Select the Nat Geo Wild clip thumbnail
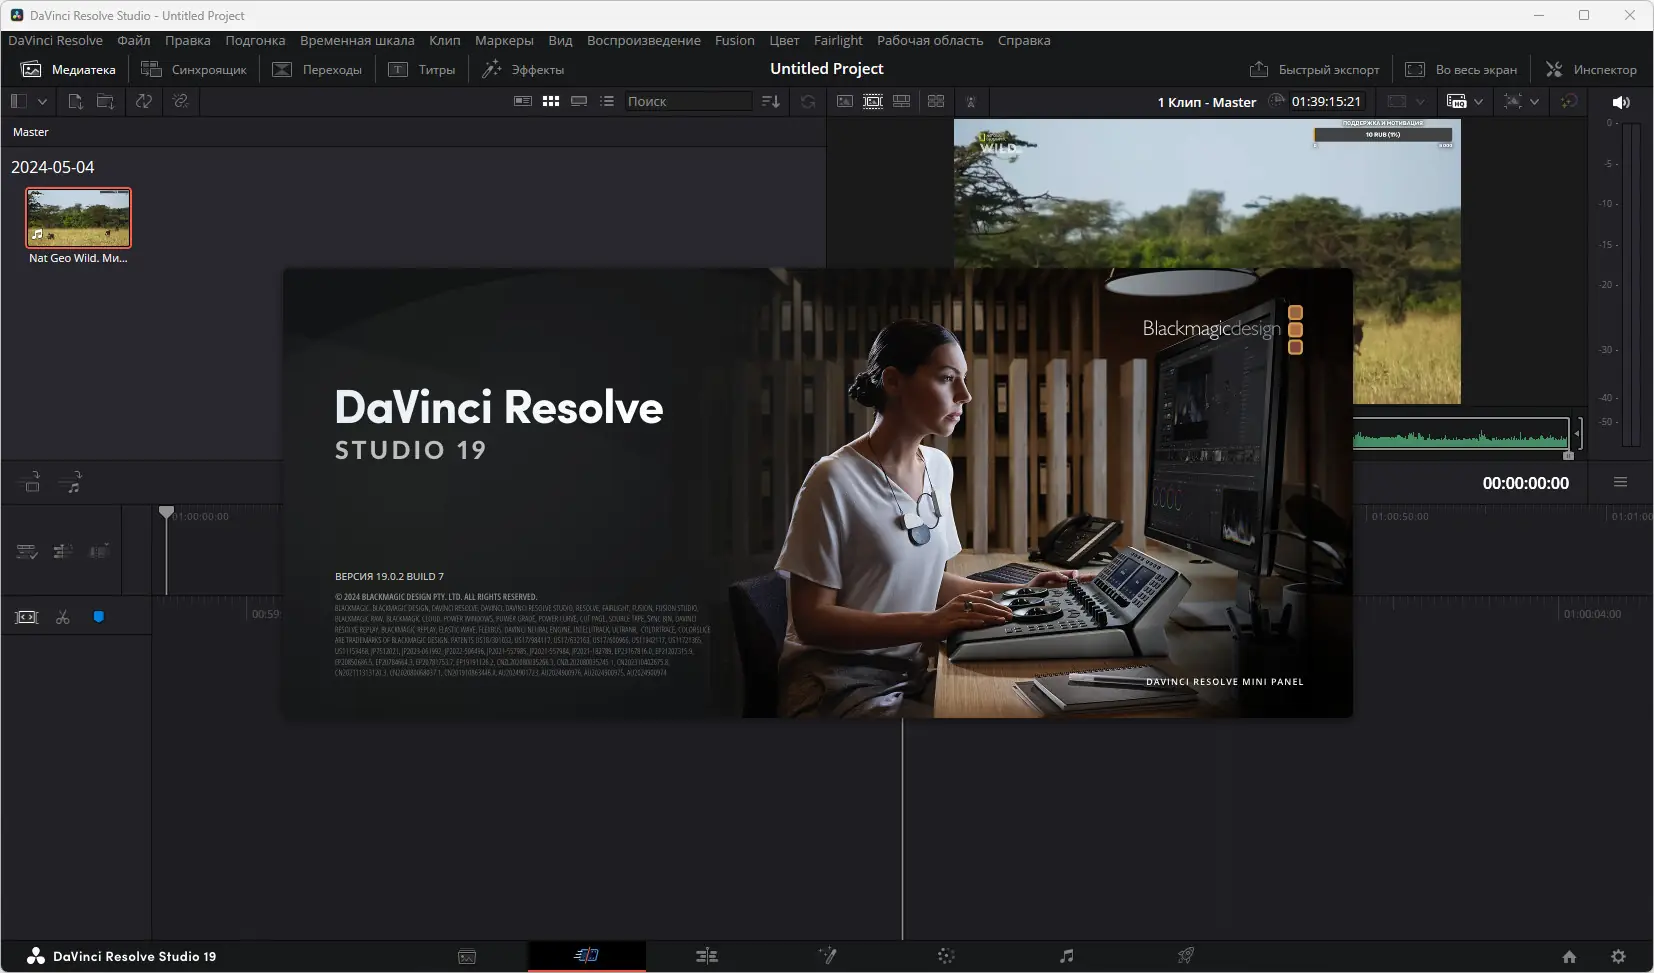 pyautogui.click(x=78, y=218)
